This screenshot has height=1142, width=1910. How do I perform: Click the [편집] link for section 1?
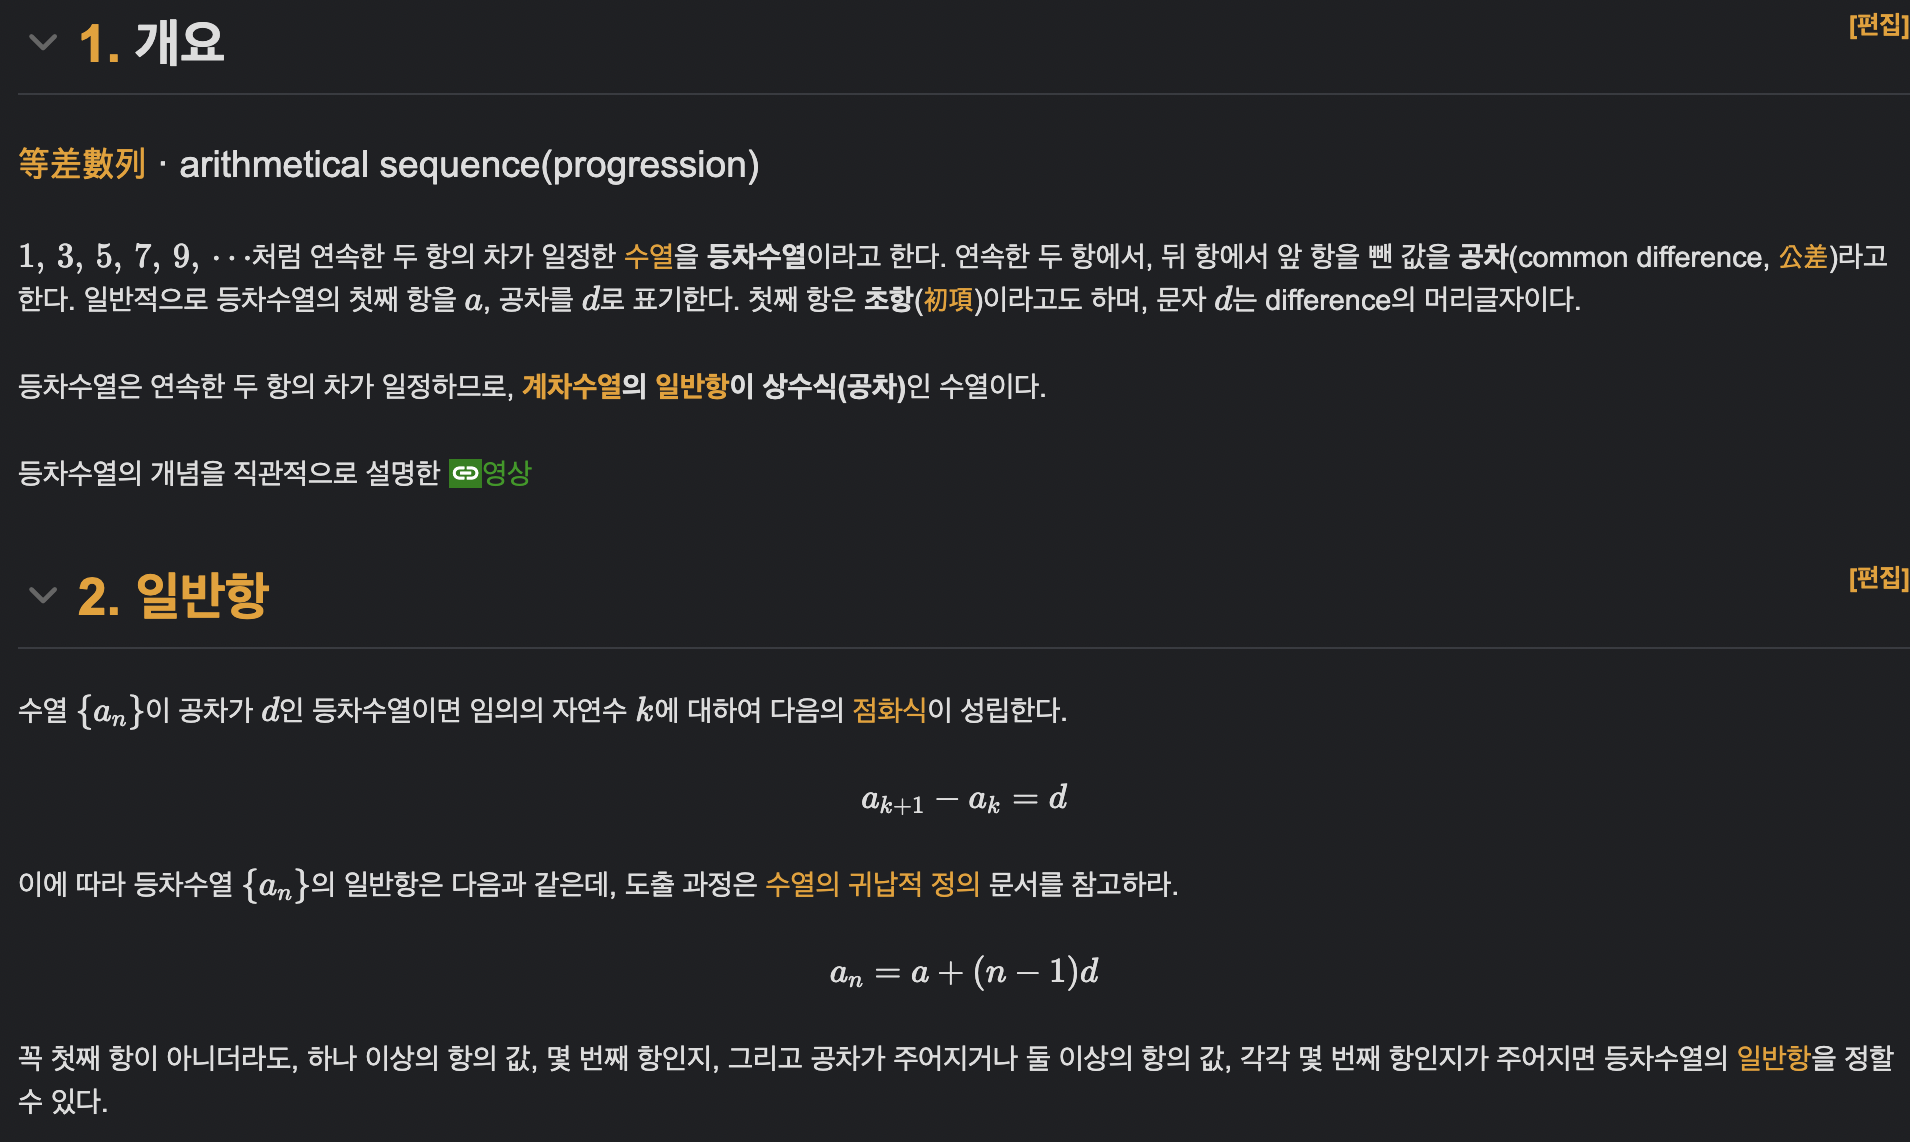(x=1879, y=25)
